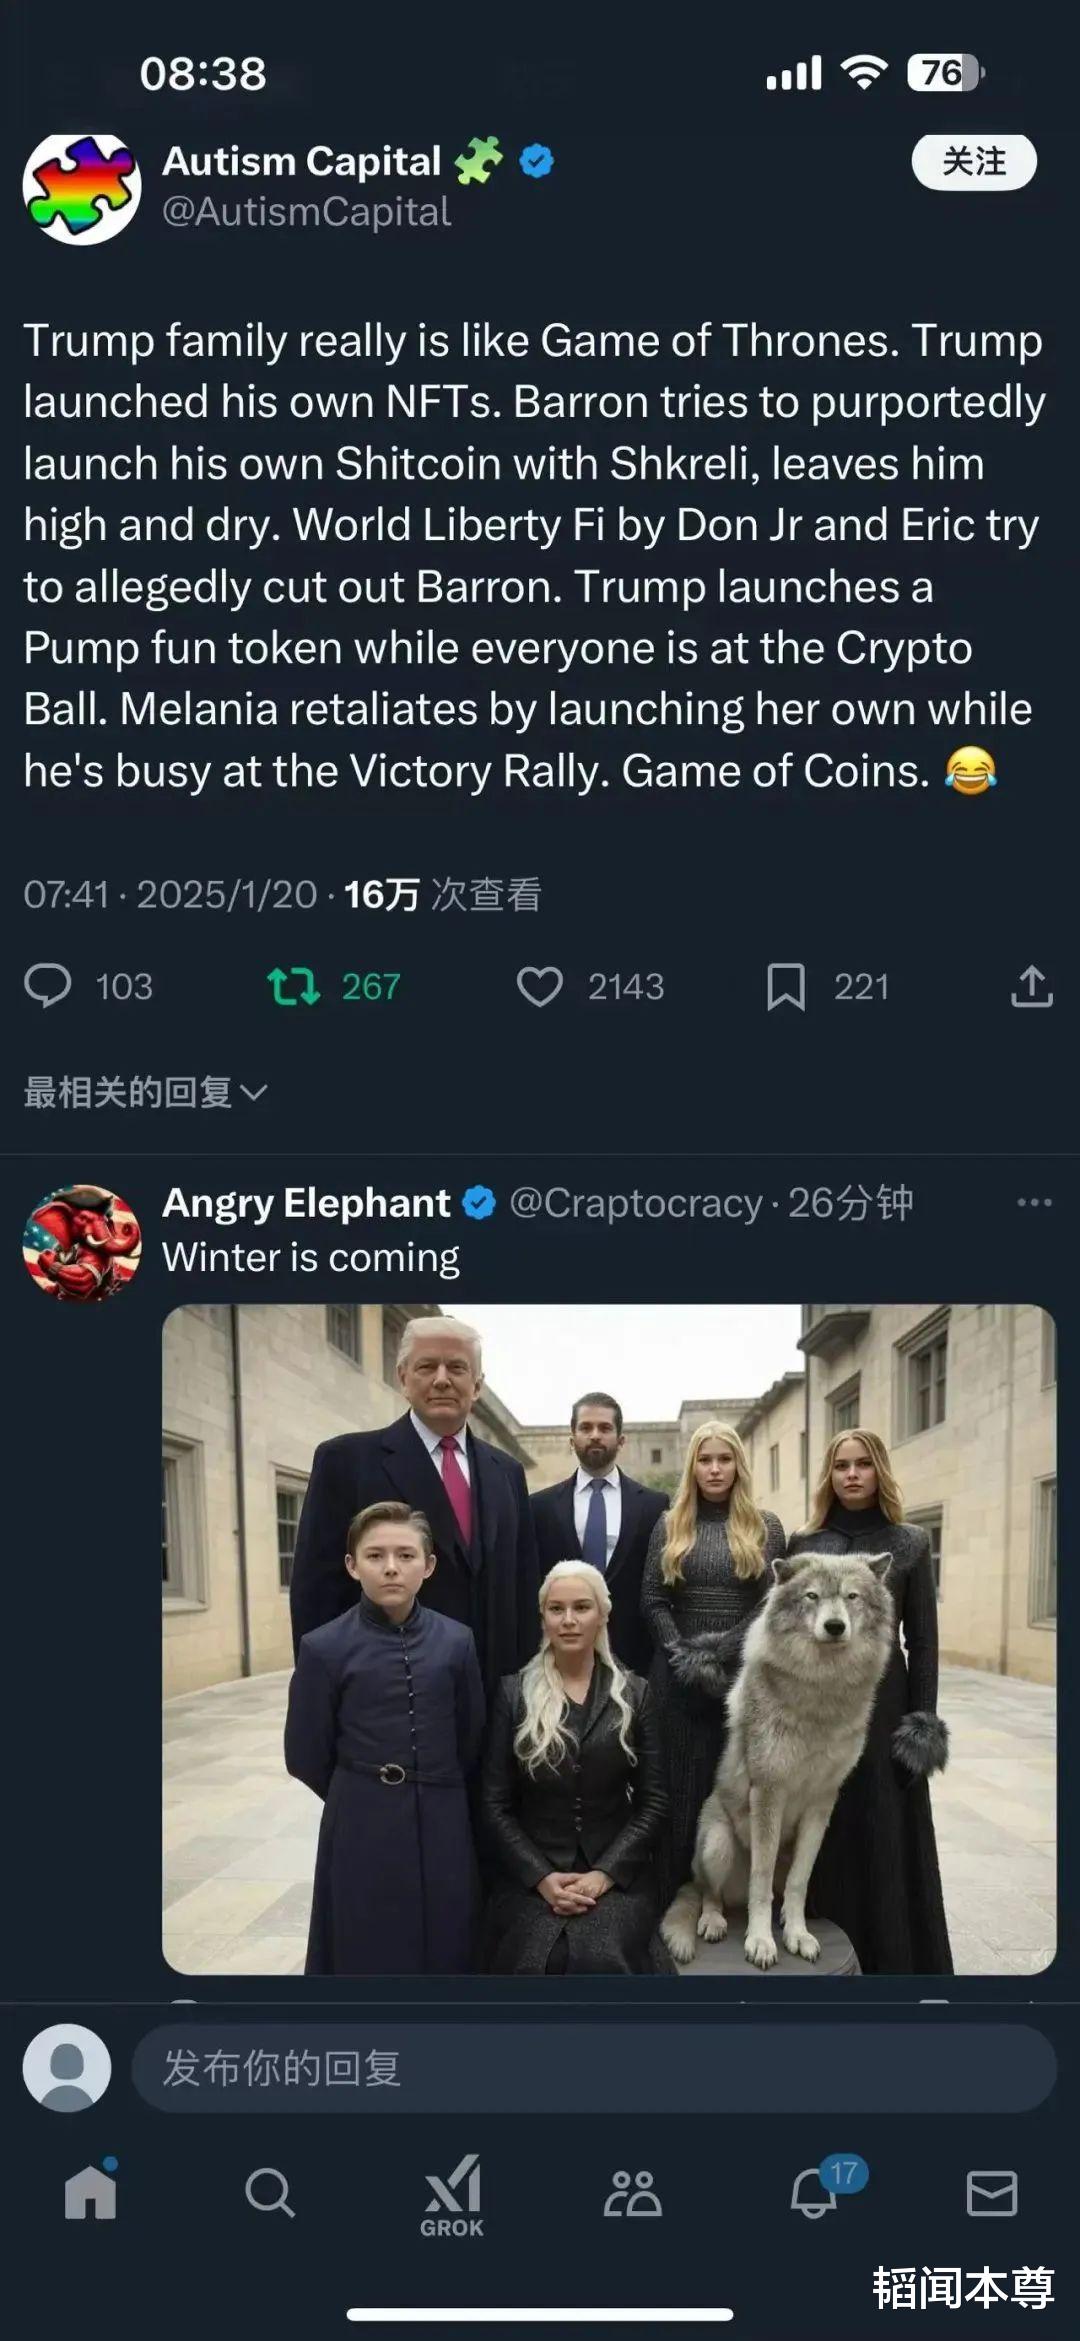Like the post via the heart icon
This screenshot has height=2341, width=1080.
click(x=540, y=986)
